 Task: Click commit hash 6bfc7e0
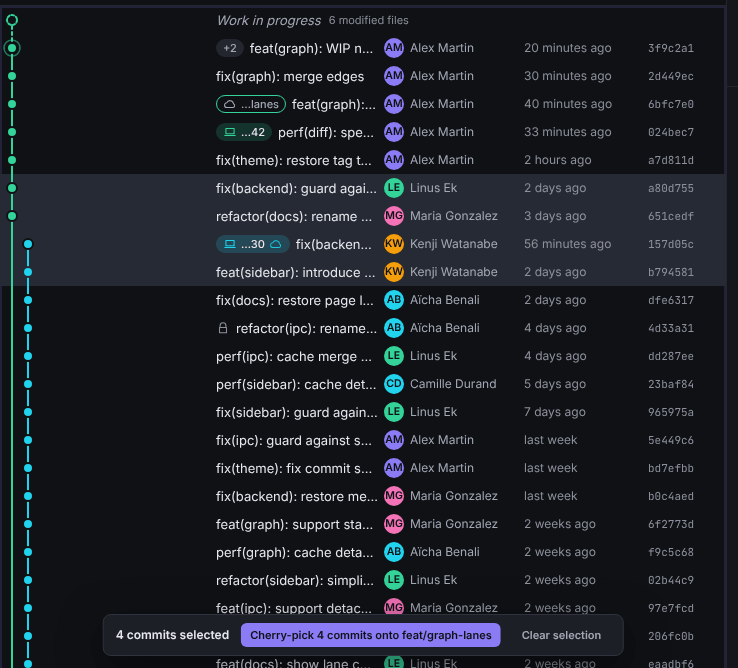point(671,104)
